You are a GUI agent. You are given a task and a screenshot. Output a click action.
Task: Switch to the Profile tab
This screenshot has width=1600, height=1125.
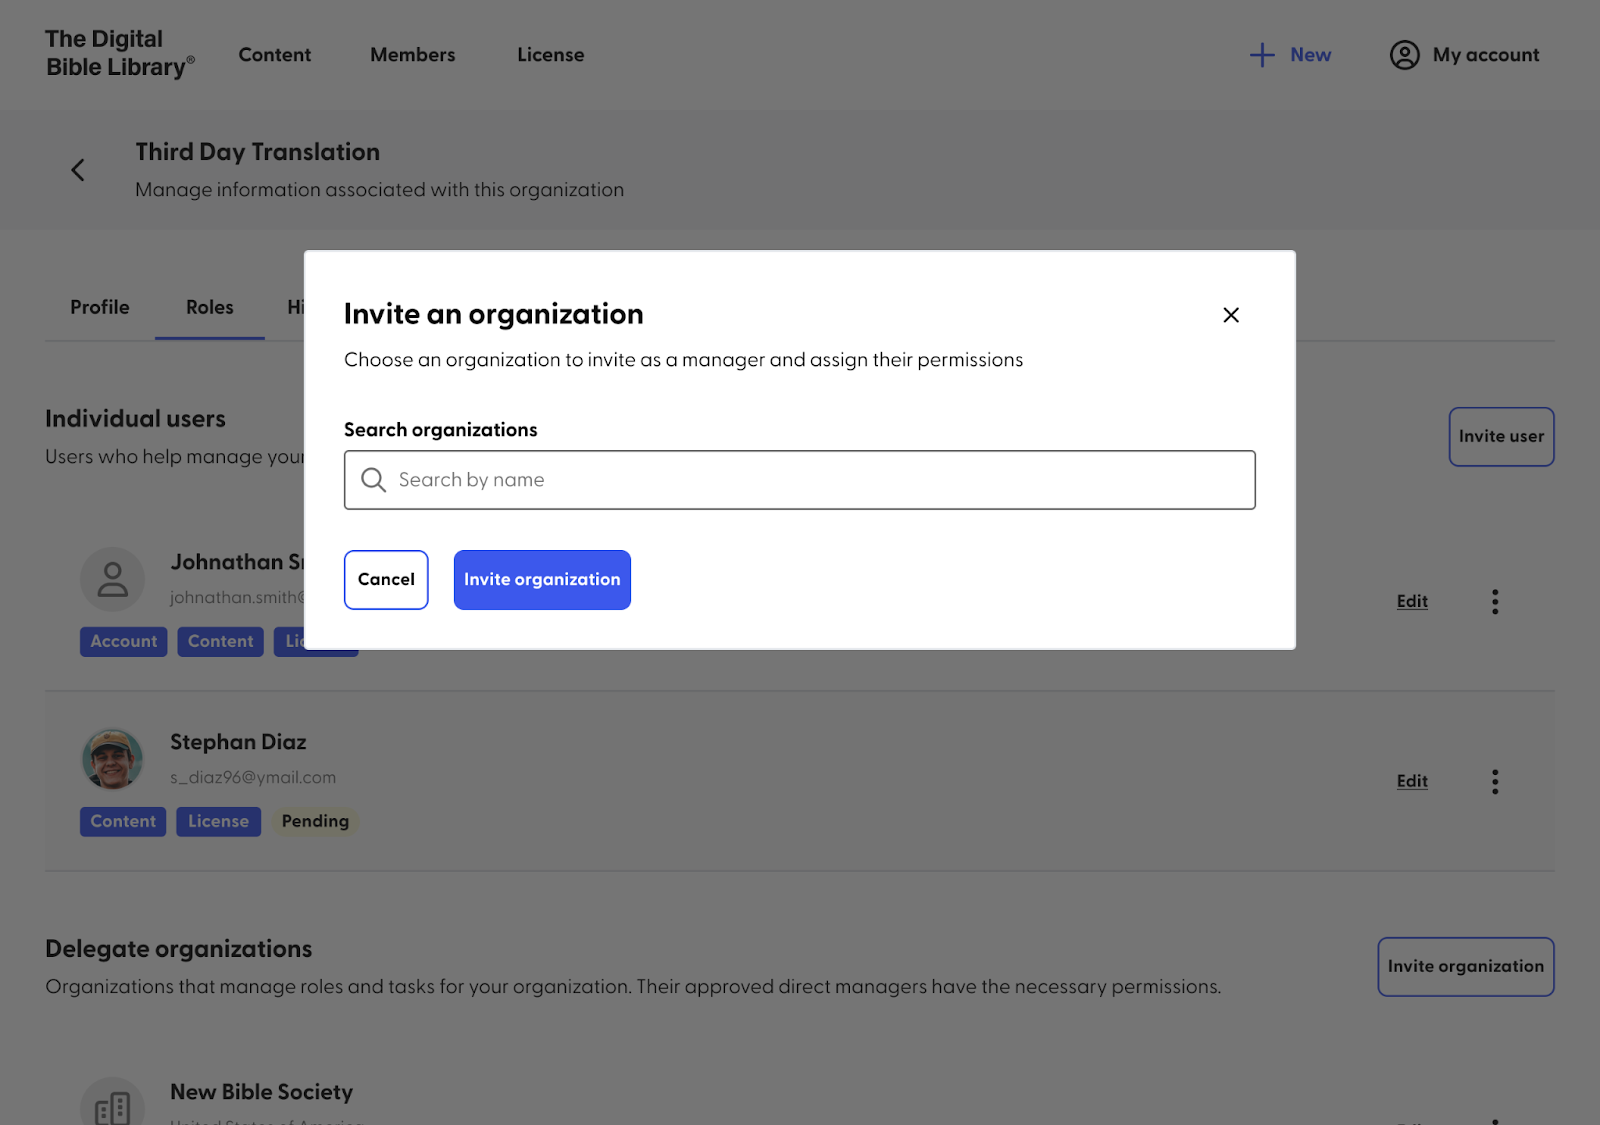coord(100,307)
